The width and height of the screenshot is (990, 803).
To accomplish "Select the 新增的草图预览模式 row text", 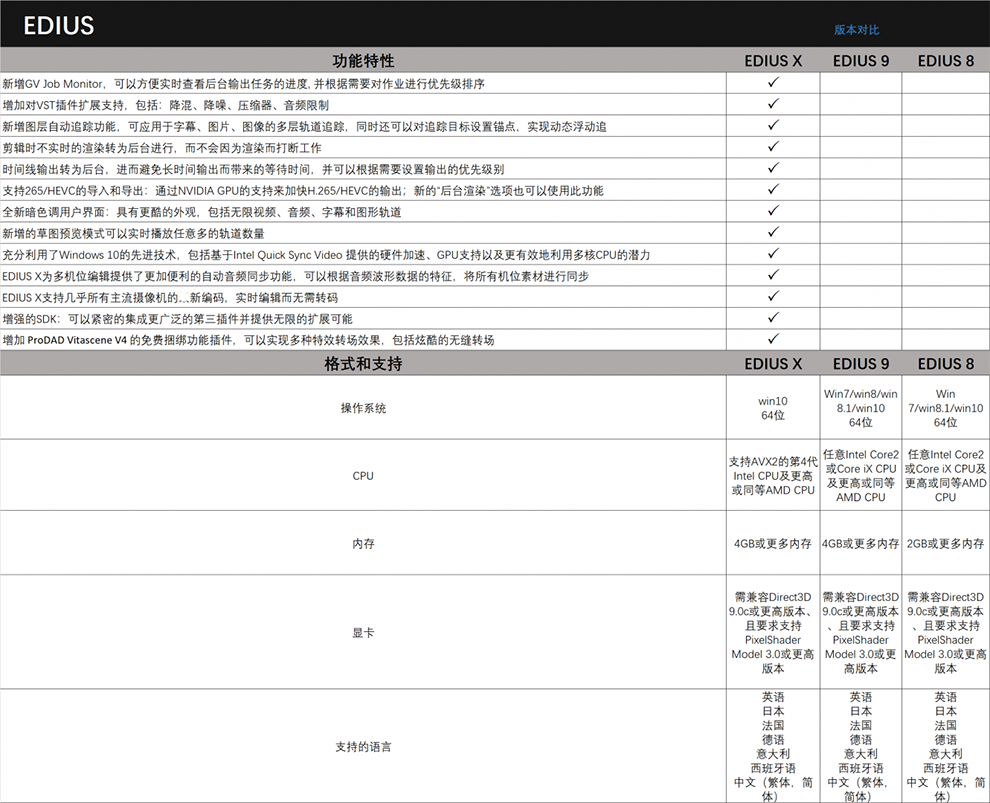I will click(133, 234).
